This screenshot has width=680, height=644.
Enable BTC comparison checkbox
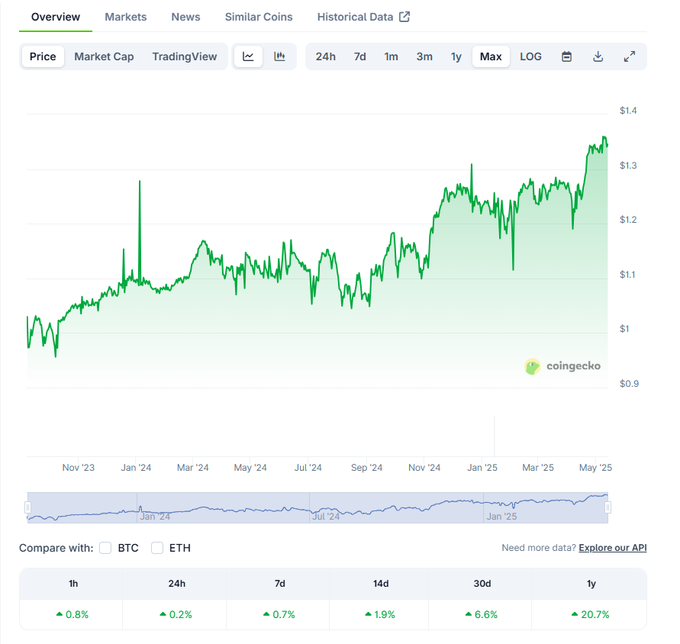click(x=106, y=548)
